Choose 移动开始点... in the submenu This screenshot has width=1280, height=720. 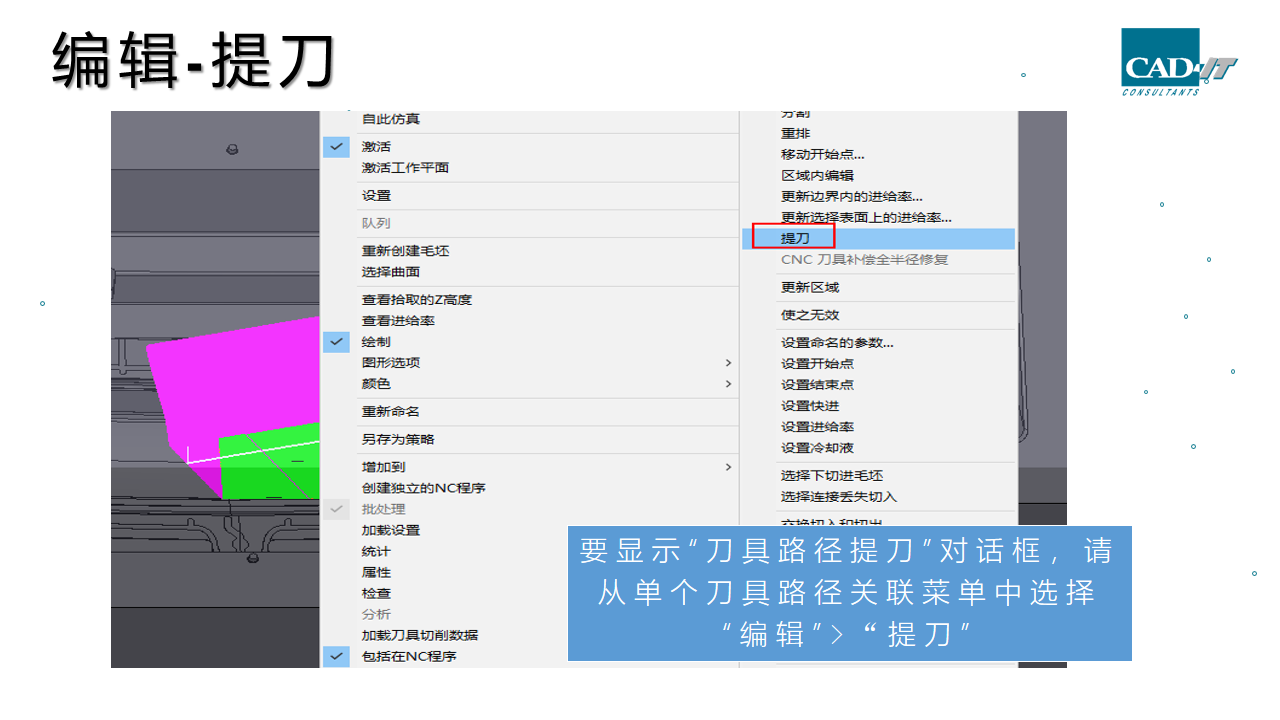click(823, 155)
